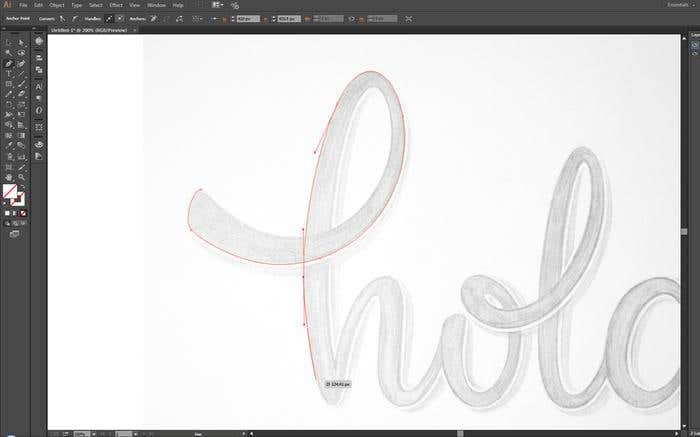Select the Zoom tool
Viewport: 700px width, 437px height.
click(x=21, y=177)
